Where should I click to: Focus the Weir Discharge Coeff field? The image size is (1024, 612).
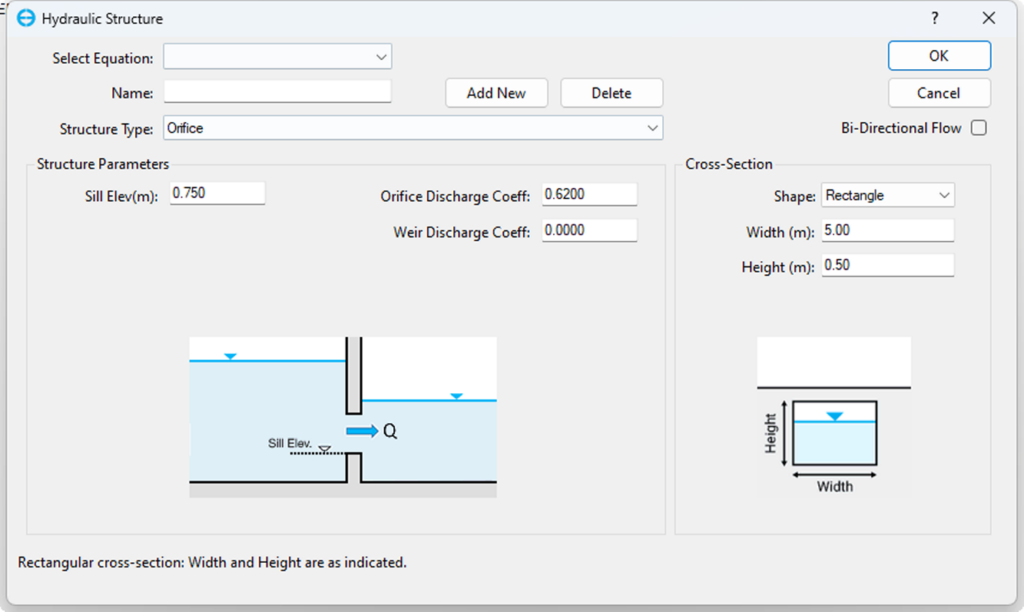589,231
